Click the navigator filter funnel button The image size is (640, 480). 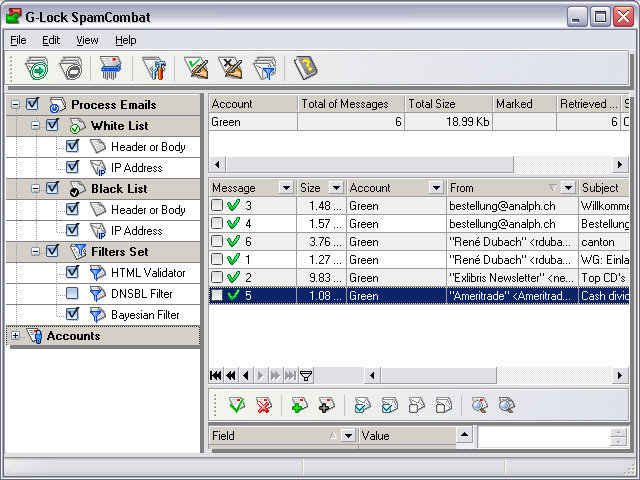(306, 375)
